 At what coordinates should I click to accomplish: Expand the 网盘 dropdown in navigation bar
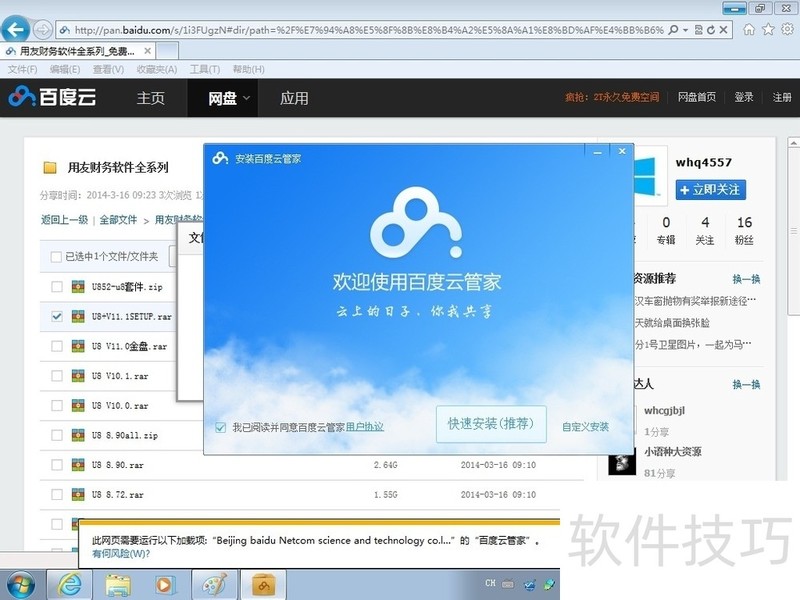(246, 98)
